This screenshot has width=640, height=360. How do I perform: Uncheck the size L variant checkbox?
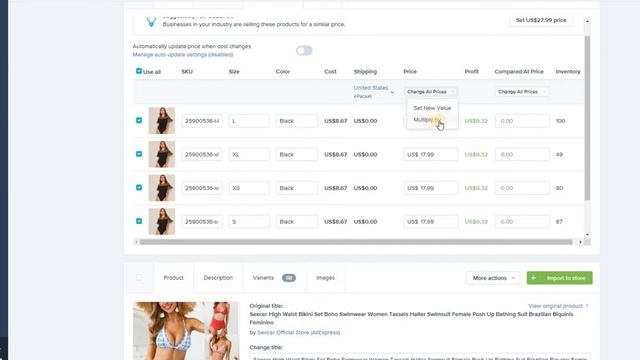(x=139, y=120)
